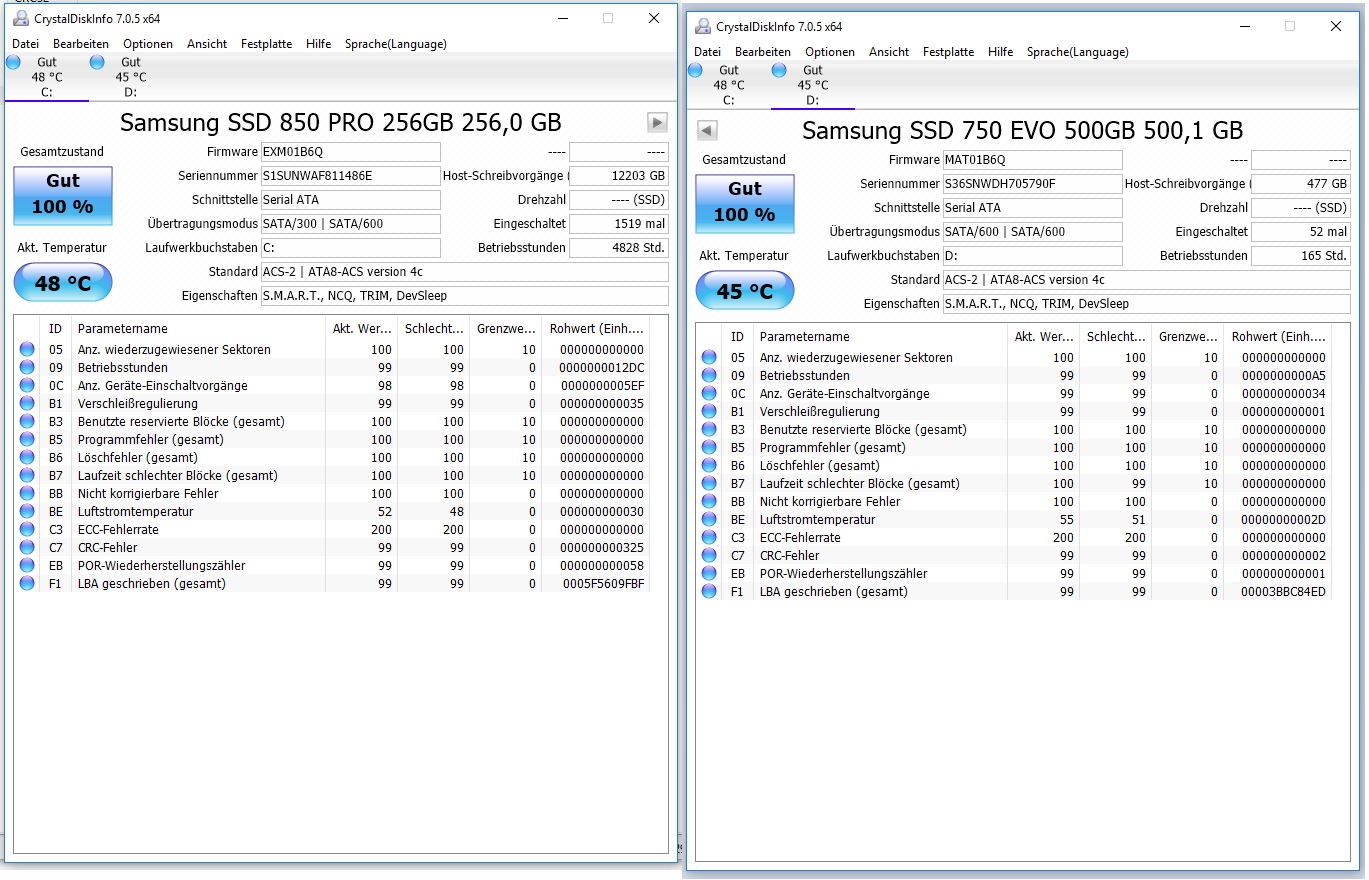Image resolution: width=1369 pixels, height=880 pixels.
Task: Click status orb for Löschfehler in left window
Action: coord(27,458)
